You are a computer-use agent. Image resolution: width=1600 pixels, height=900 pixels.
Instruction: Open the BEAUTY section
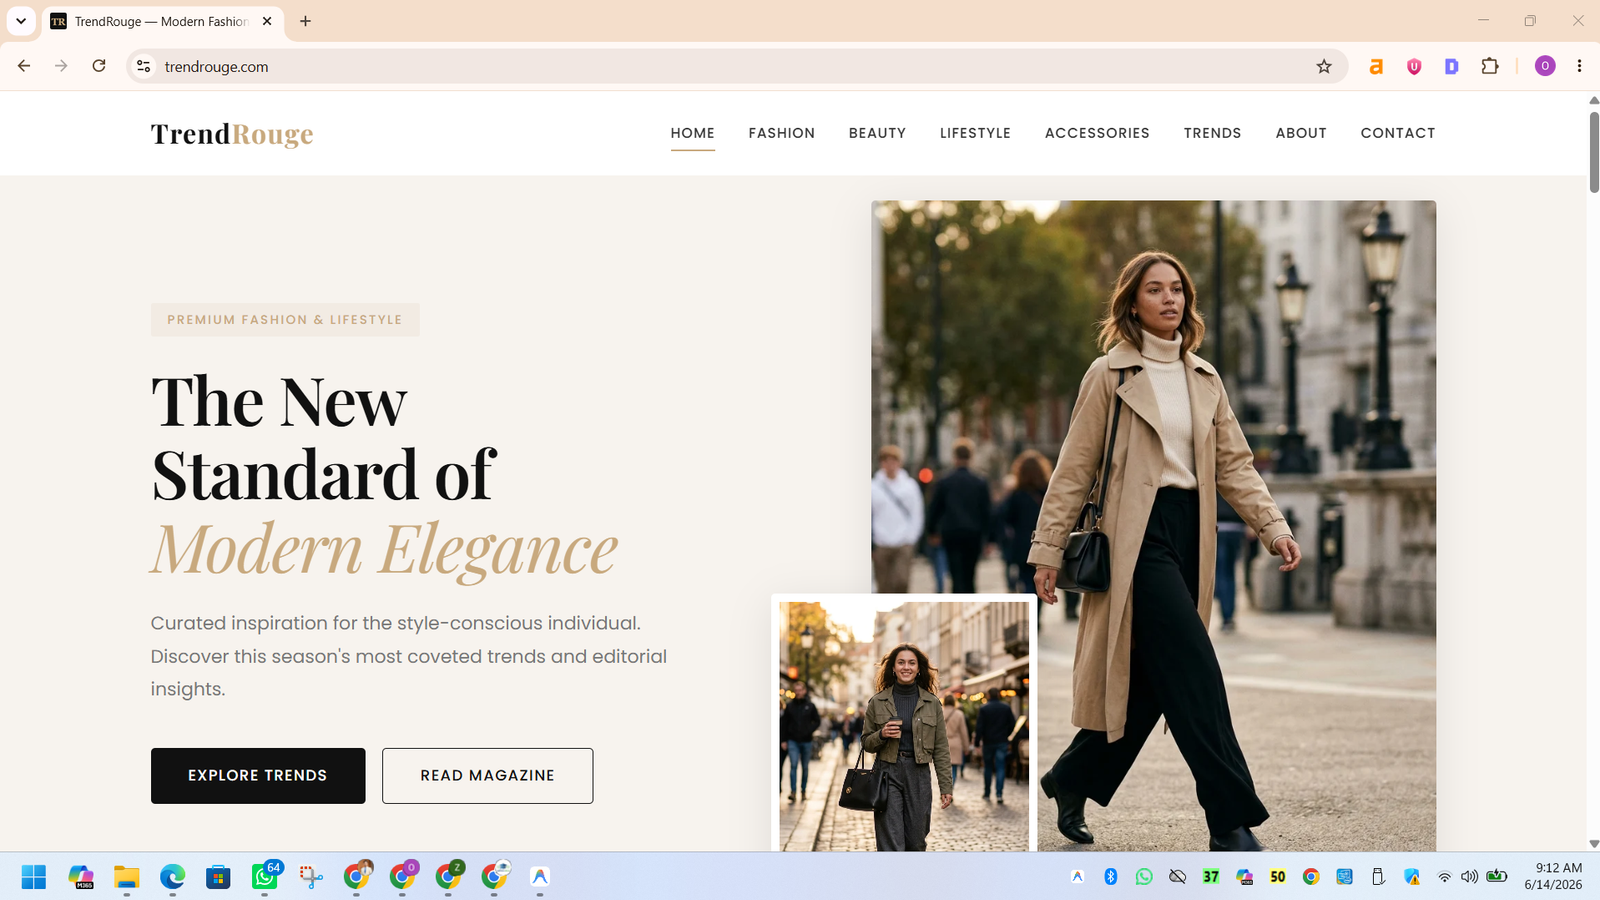coord(877,133)
